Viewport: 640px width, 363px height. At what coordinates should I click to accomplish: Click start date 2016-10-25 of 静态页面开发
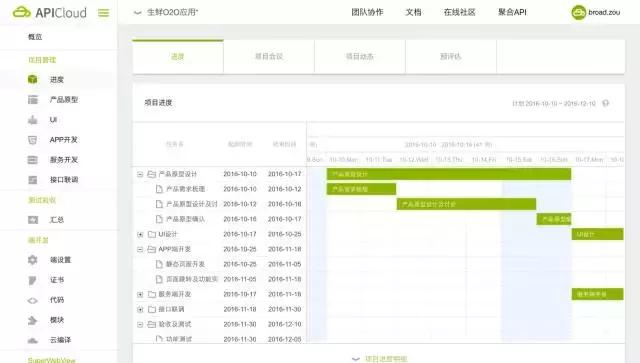pos(240,264)
